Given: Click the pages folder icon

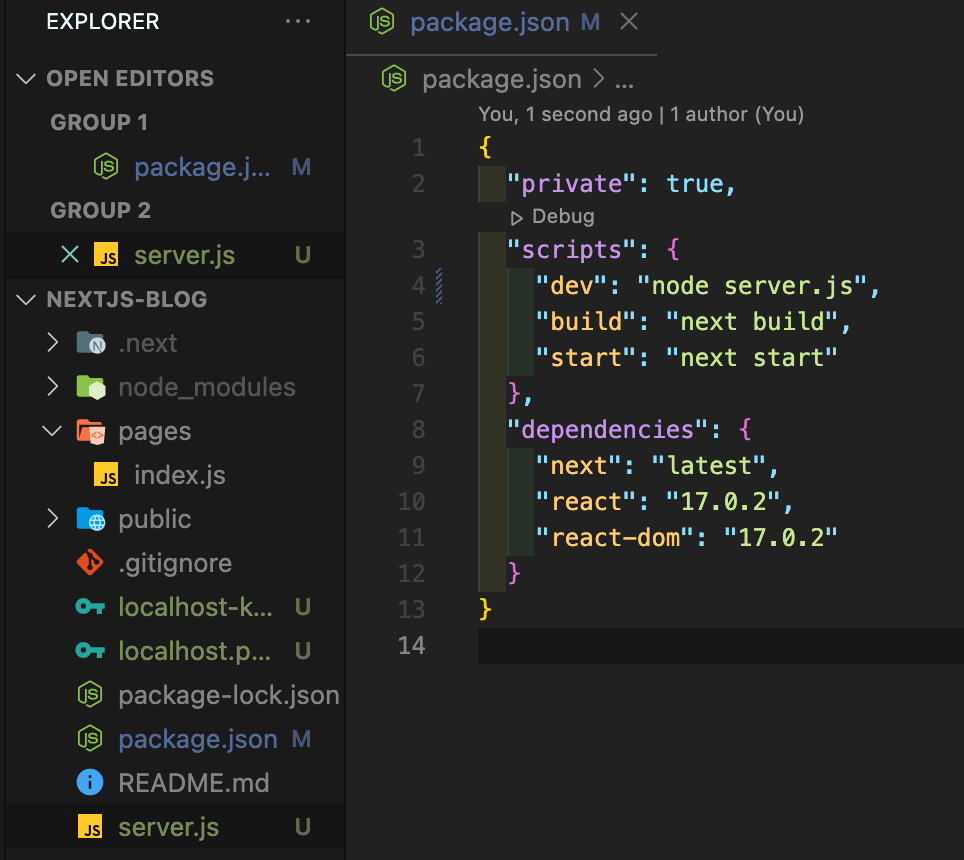Looking at the screenshot, I should (91, 432).
